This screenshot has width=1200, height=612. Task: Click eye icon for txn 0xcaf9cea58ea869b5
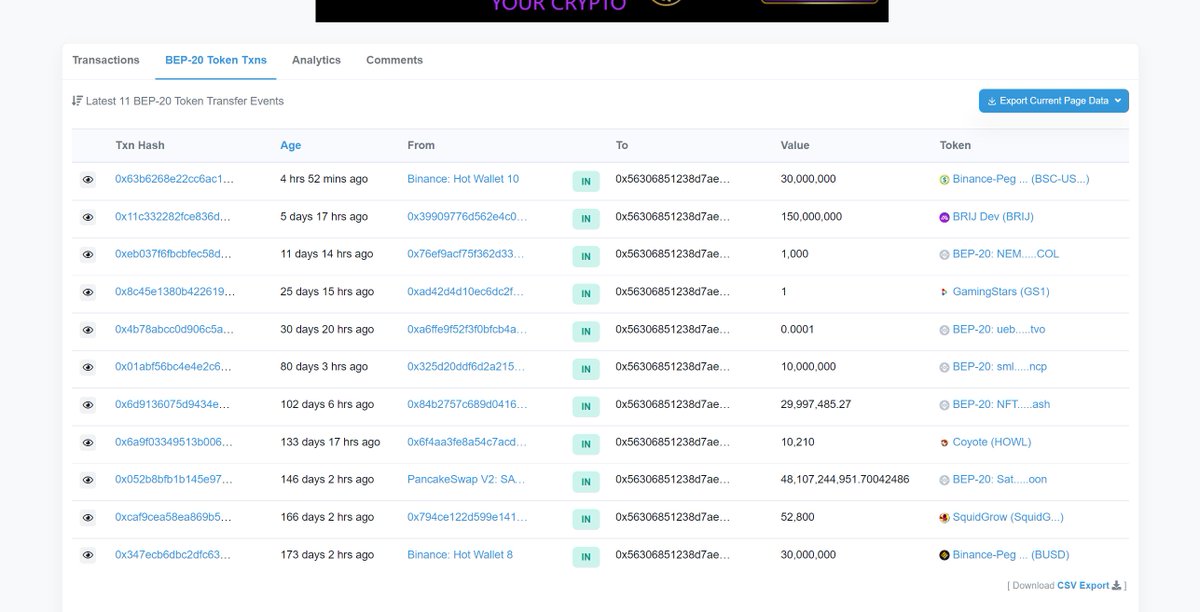coord(88,517)
